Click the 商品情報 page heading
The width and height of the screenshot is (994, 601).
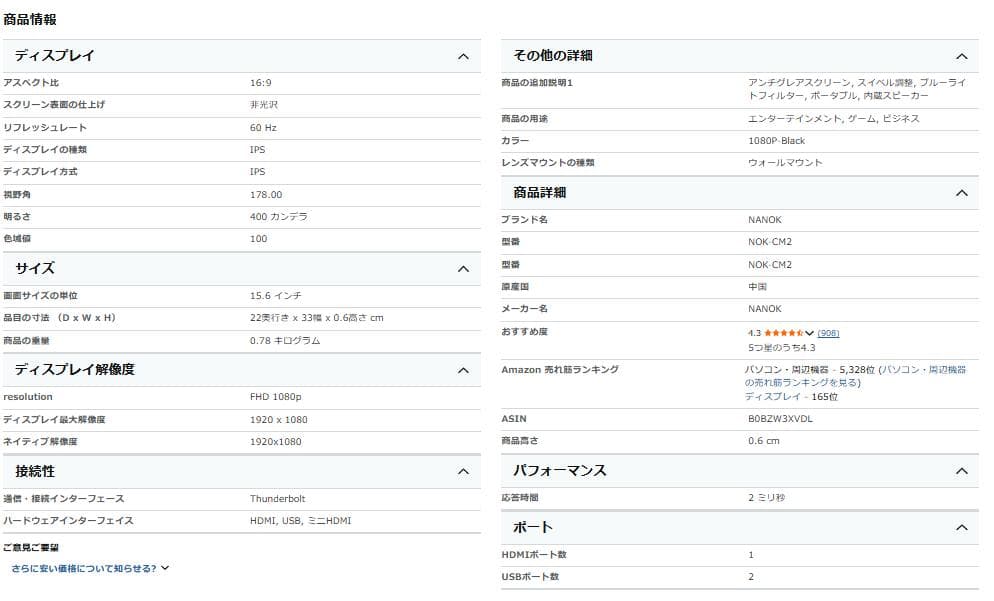point(30,19)
